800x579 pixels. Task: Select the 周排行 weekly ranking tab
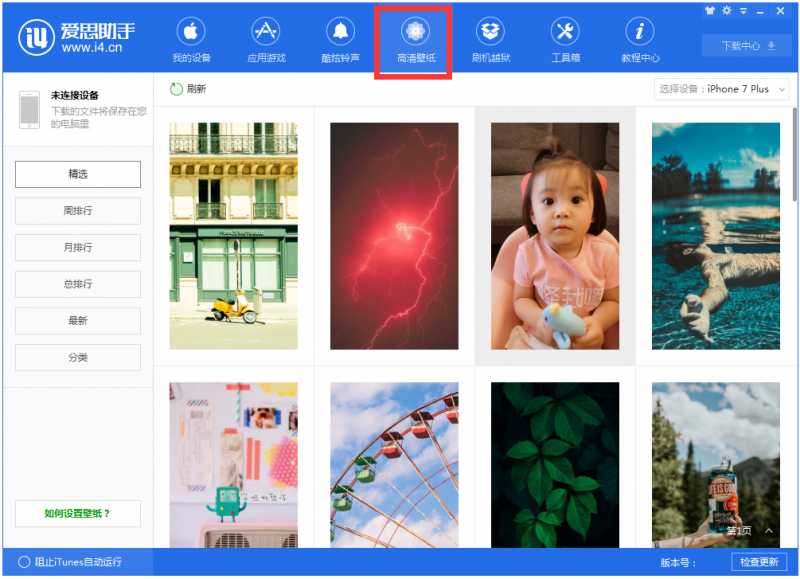point(78,211)
